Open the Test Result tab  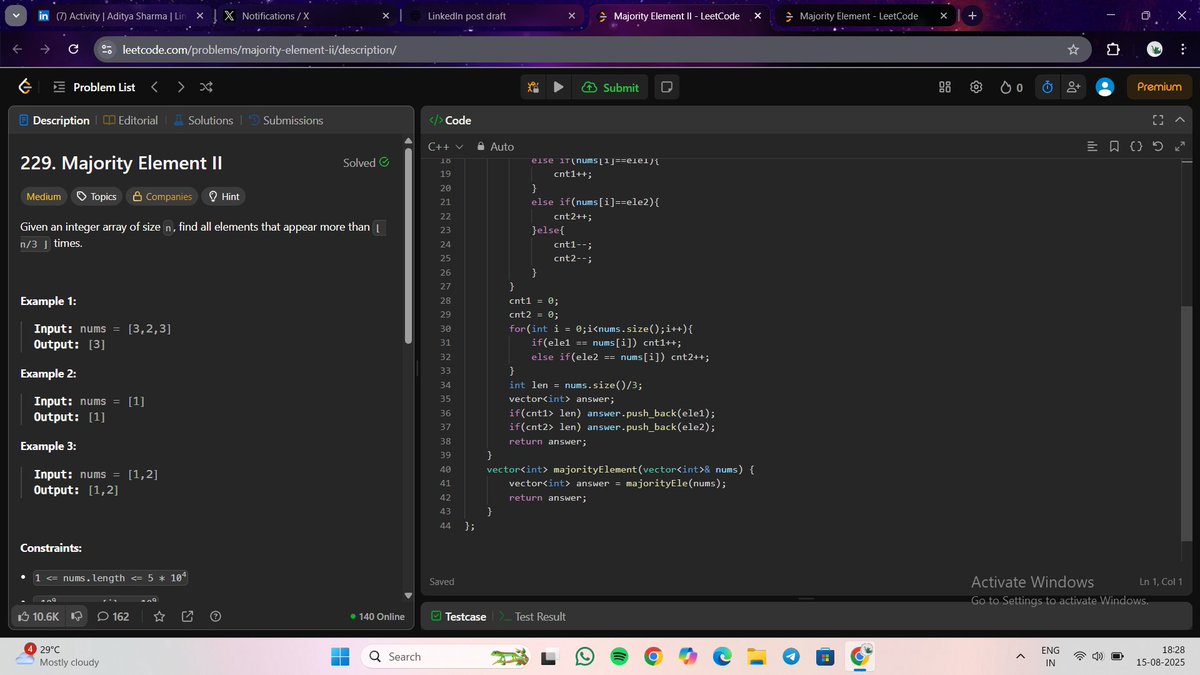click(x=532, y=616)
